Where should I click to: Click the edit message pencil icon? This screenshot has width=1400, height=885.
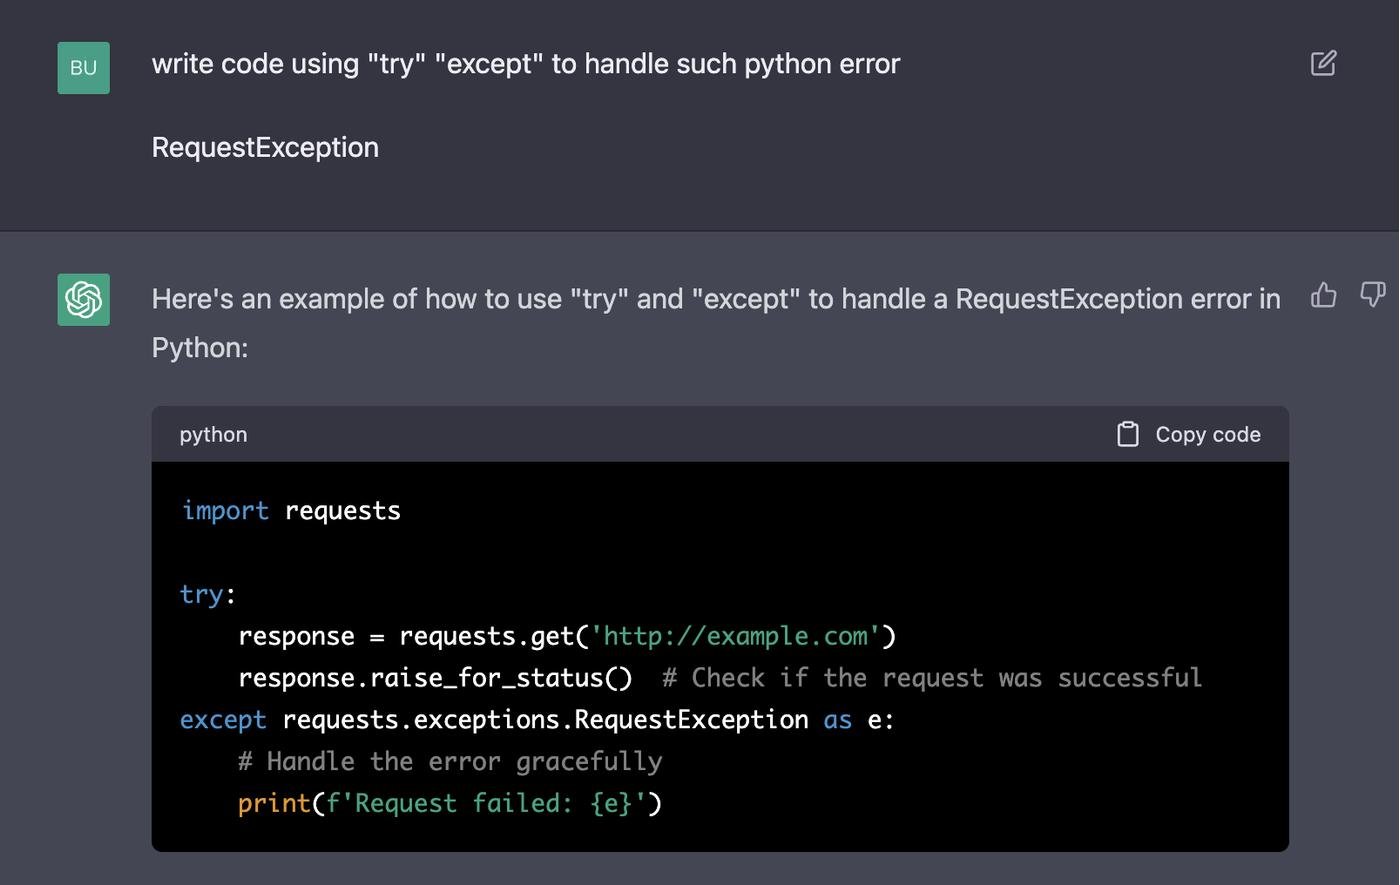tap(1323, 64)
